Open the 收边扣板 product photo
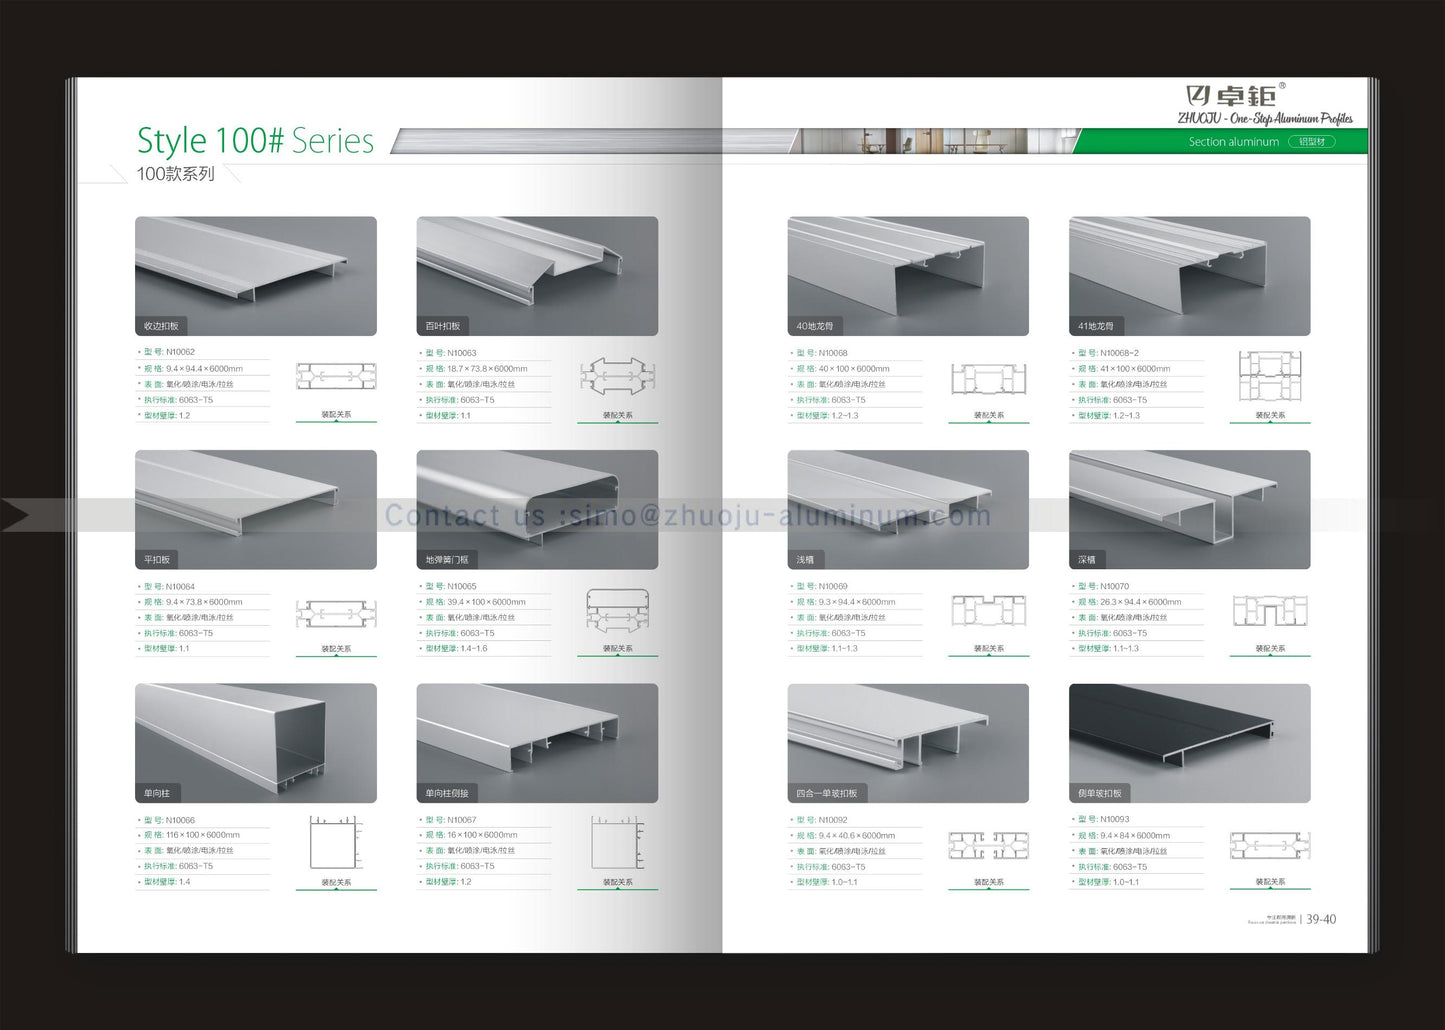The image size is (1445, 1030). [x=256, y=276]
